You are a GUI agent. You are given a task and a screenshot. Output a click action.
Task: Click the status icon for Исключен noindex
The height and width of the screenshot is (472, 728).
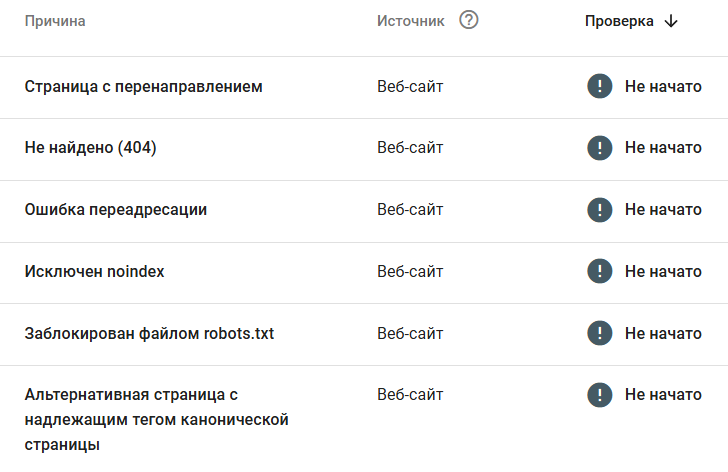point(600,272)
